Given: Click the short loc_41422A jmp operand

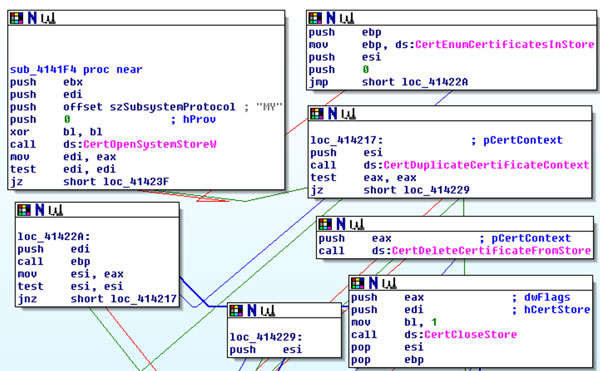Looking at the screenshot, I should coord(415,82).
